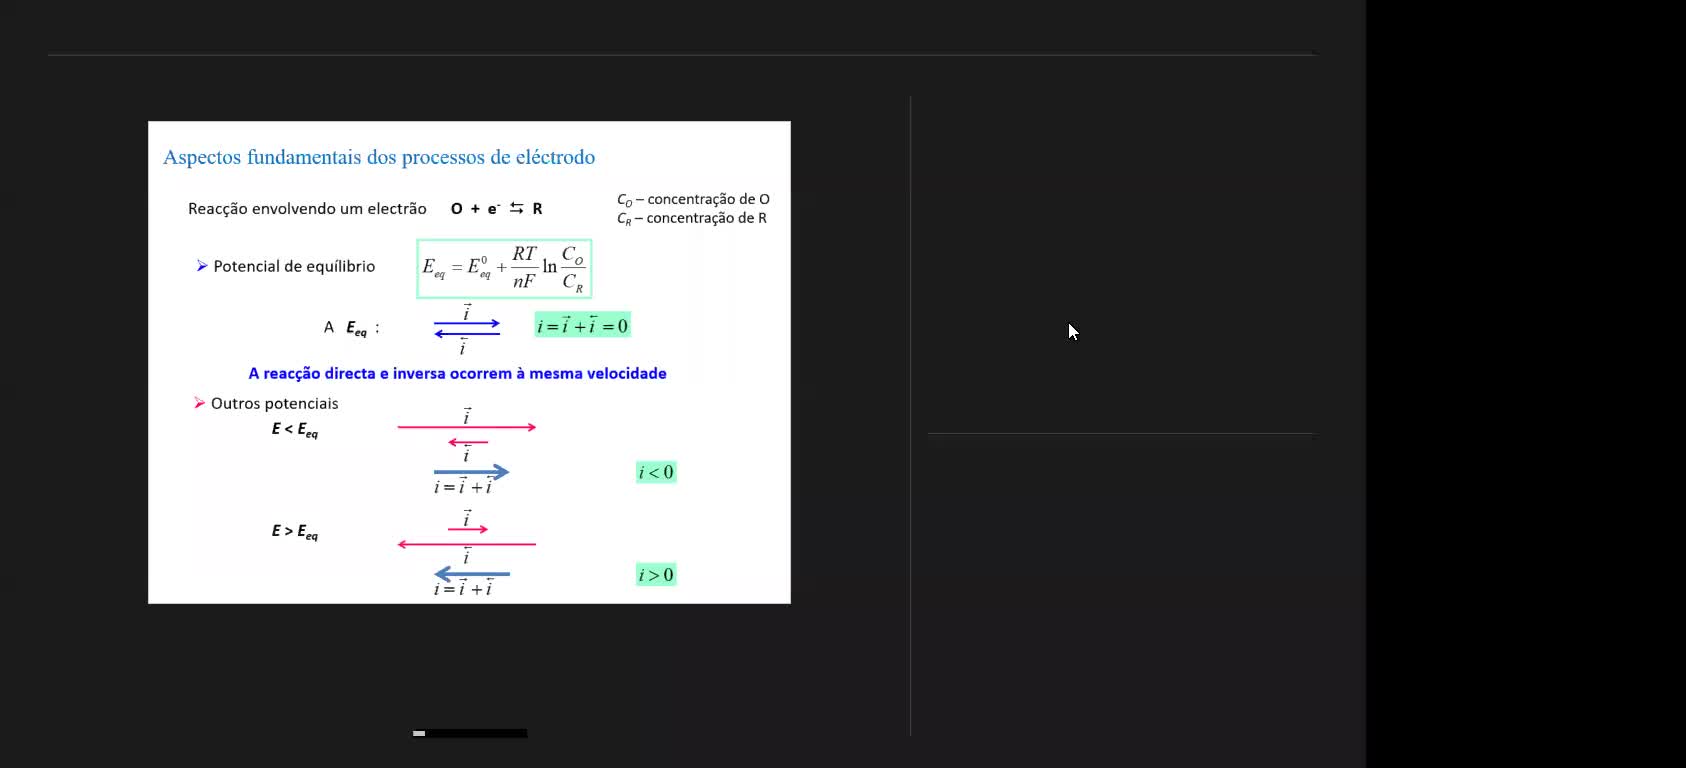This screenshot has height=768, width=1686.
Task: Click the thick blue left-pointing arrow
Action: [x=471, y=574]
